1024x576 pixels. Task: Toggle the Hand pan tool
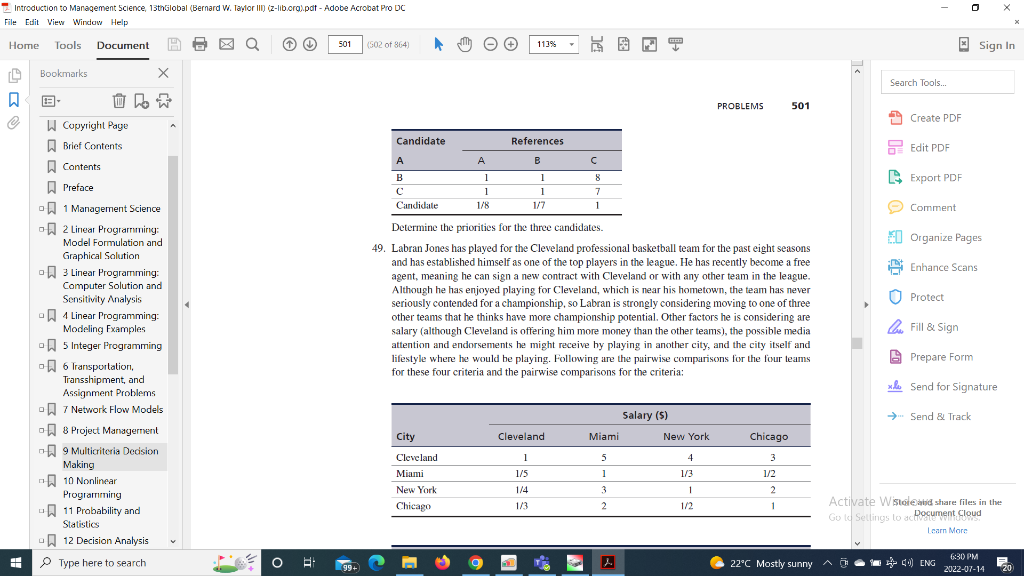coord(465,44)
